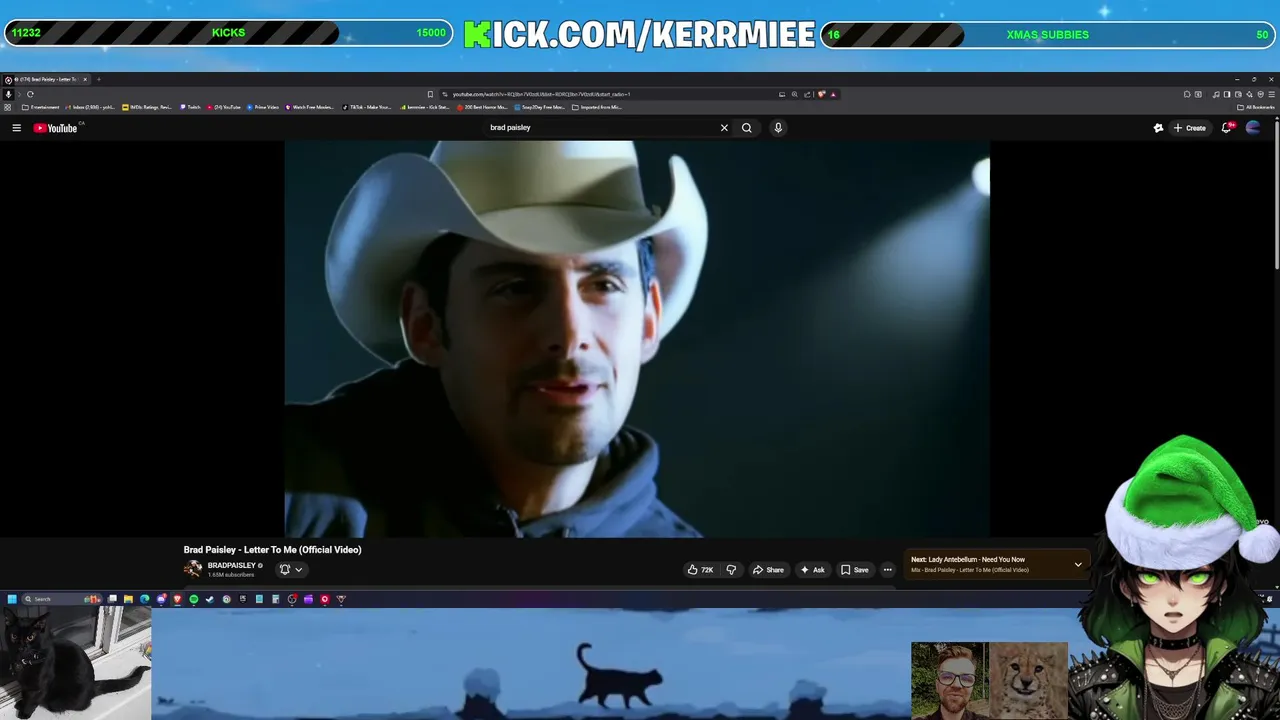Open Brave browser taskbar icon
The height and width of the screenshot is (720, 1280).
pyautogui.click(x=177, y=599)
